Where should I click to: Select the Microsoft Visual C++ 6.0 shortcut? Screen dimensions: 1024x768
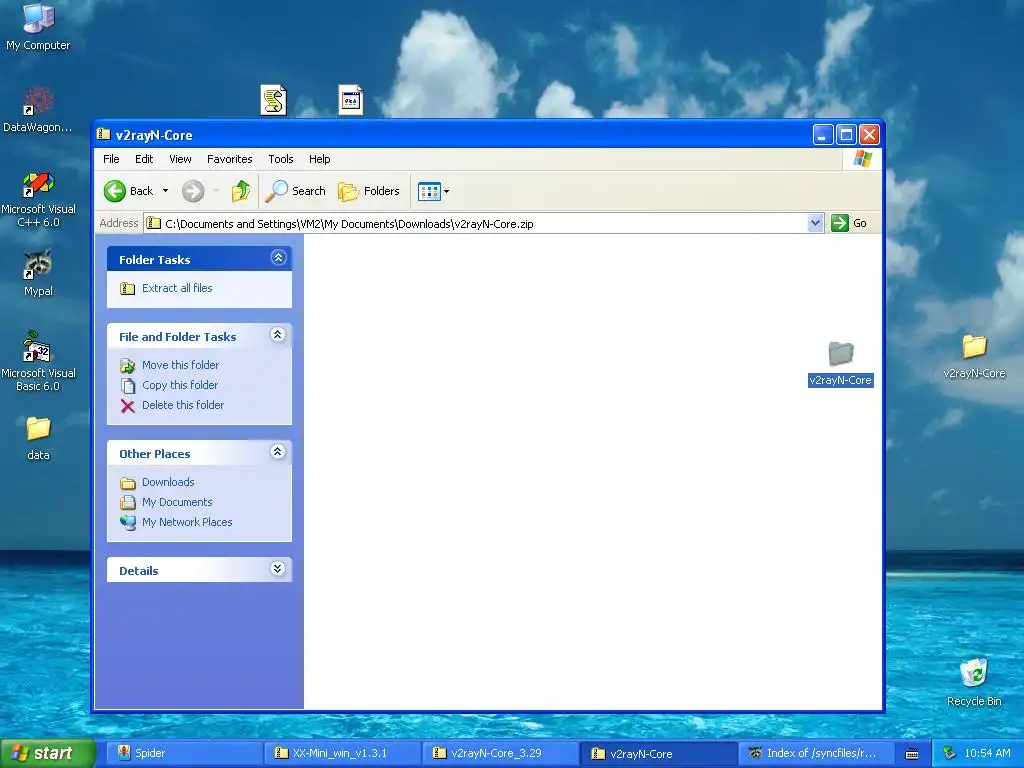(38, 199)
